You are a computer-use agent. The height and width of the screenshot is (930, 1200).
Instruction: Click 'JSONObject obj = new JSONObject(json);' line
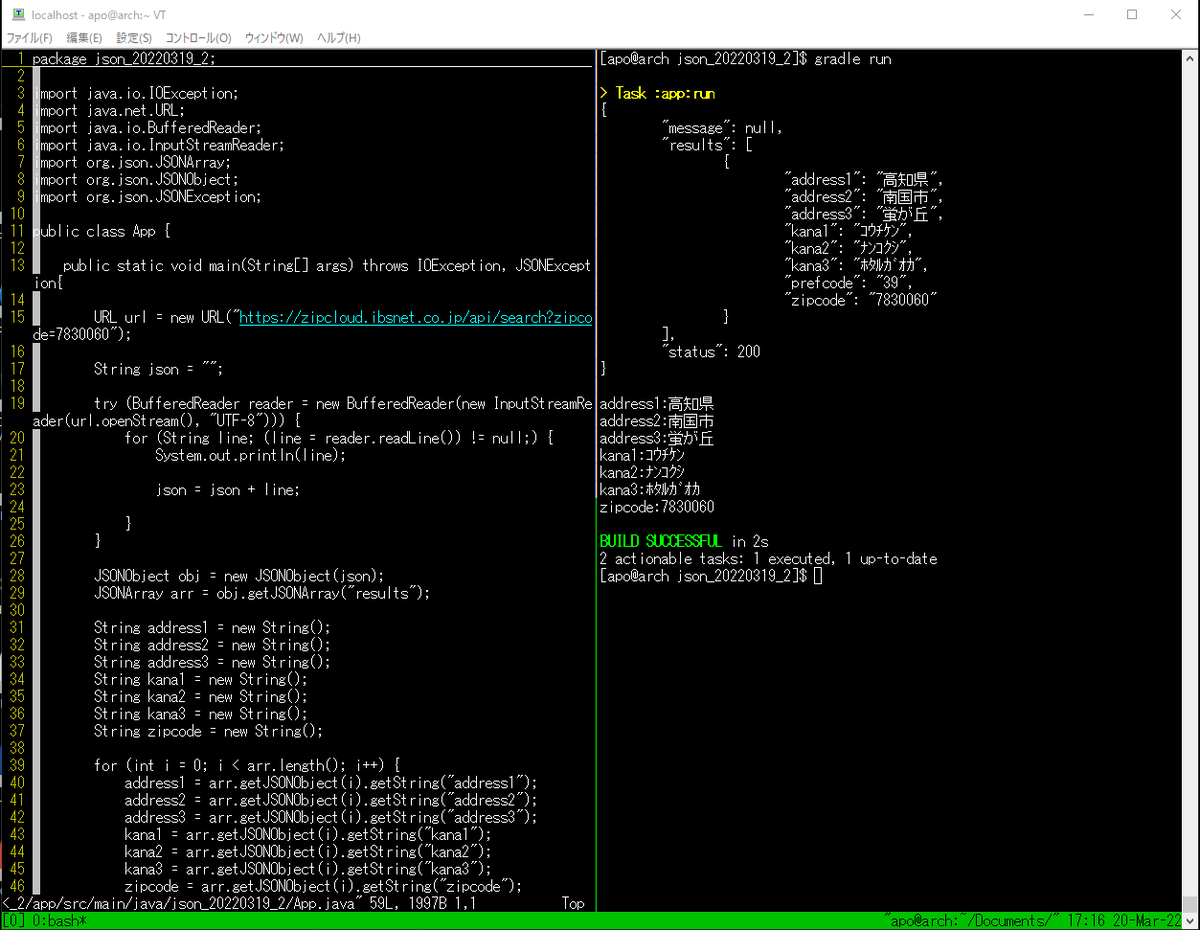tap(239, 576)
